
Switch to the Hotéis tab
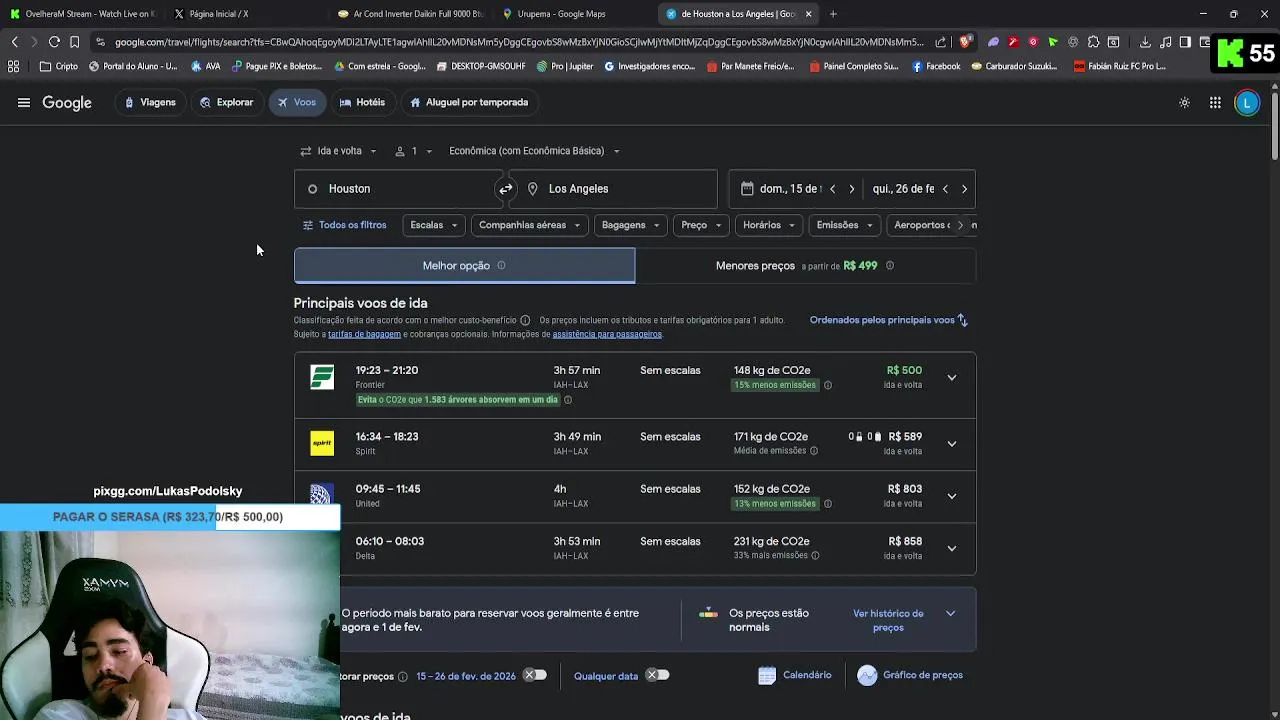point(362,102)
